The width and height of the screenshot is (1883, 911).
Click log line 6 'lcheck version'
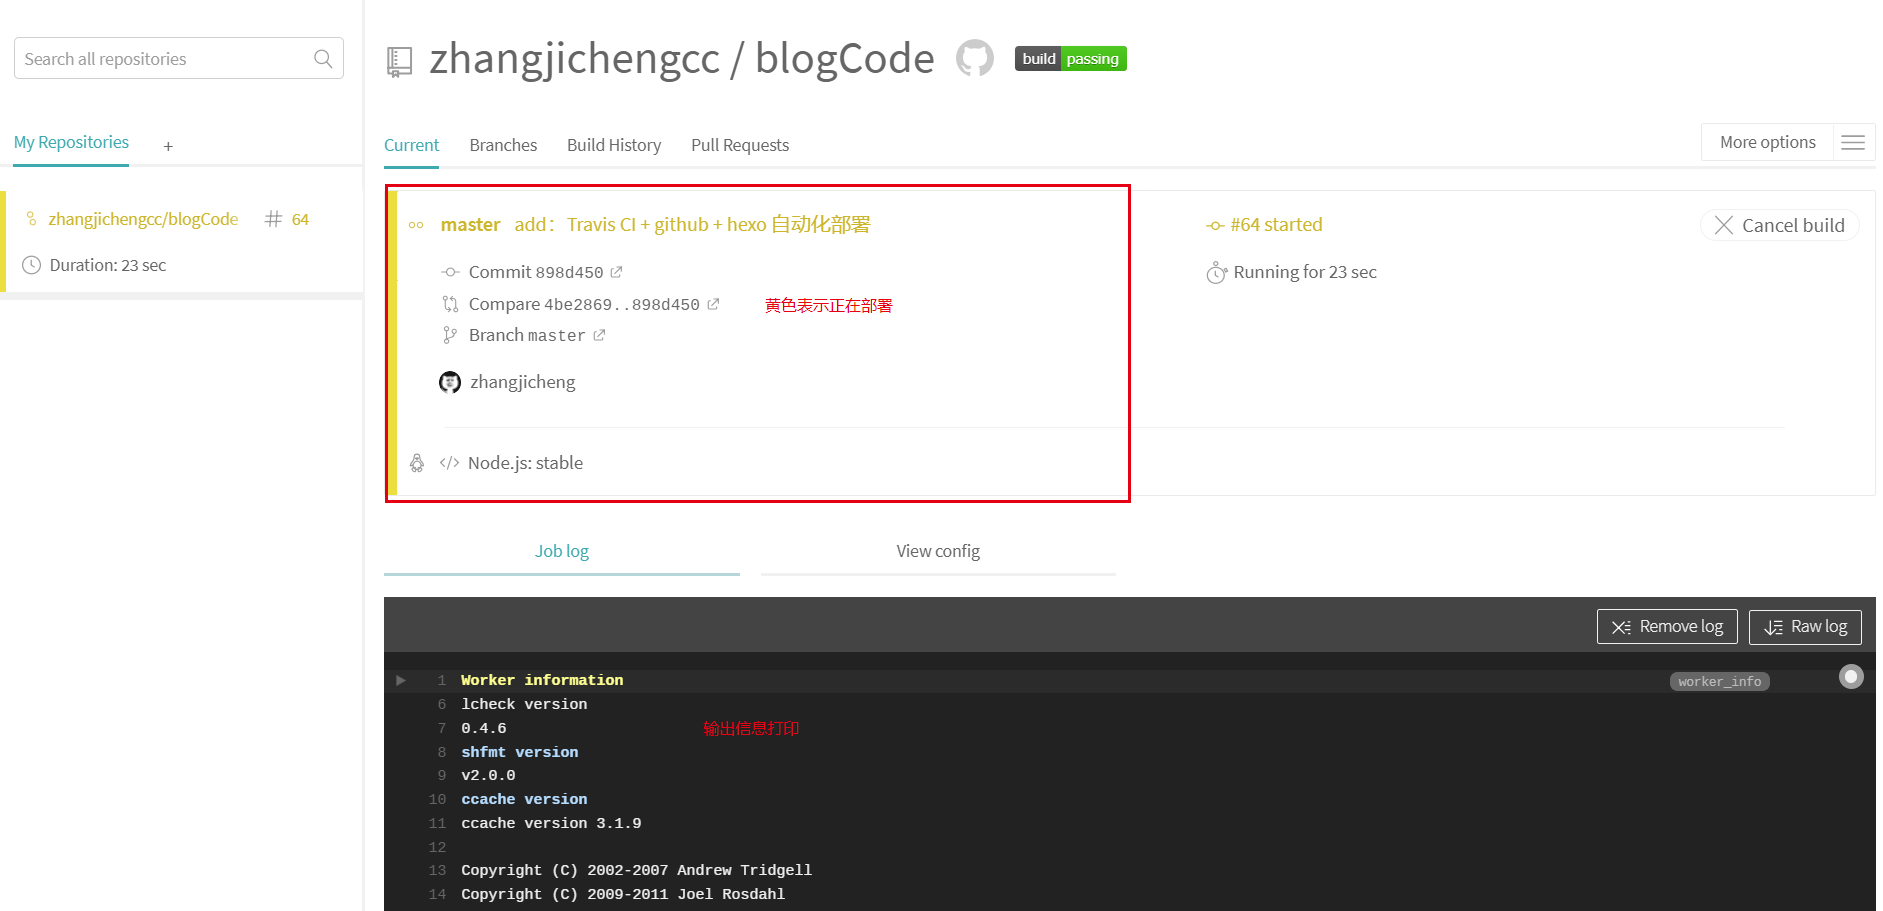click(x=524, y=704)
